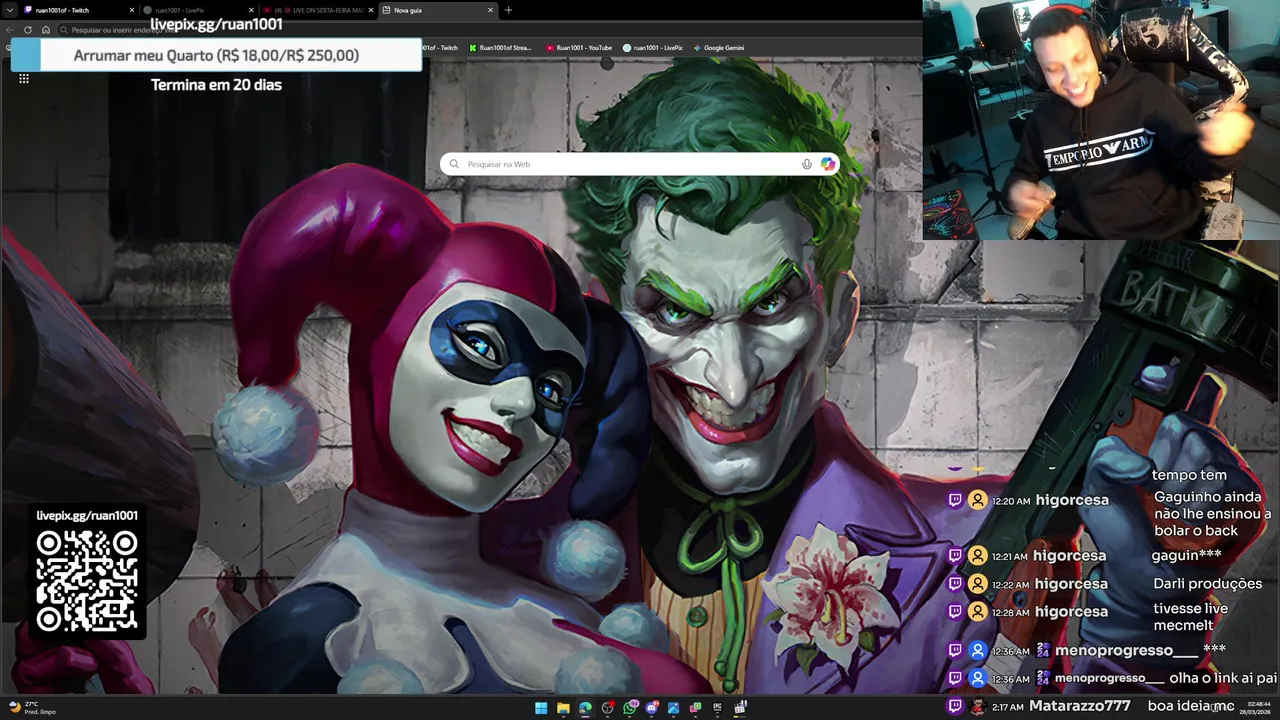Click the Pesquisar na Web search box
This screenshot has width=1280, height=720.
(639, 164)
